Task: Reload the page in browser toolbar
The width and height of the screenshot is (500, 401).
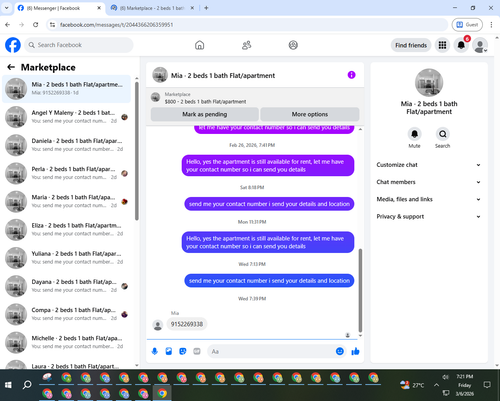Action: pyautogui.click(x=36, y=25)
